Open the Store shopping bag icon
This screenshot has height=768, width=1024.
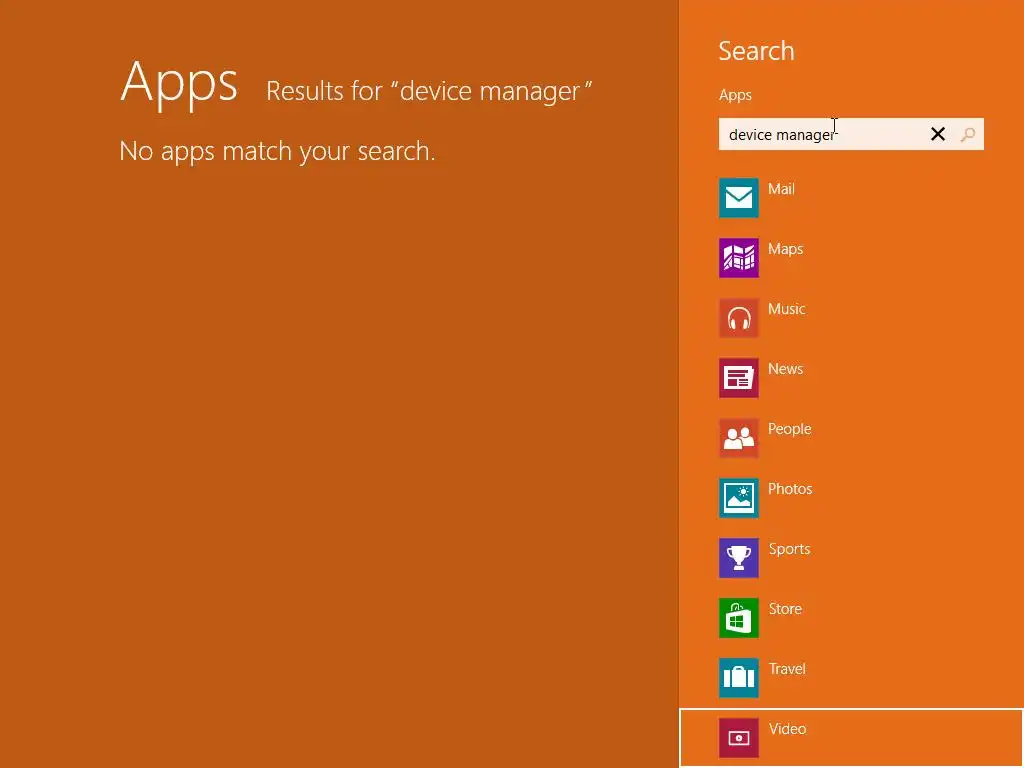coord(739,618)
